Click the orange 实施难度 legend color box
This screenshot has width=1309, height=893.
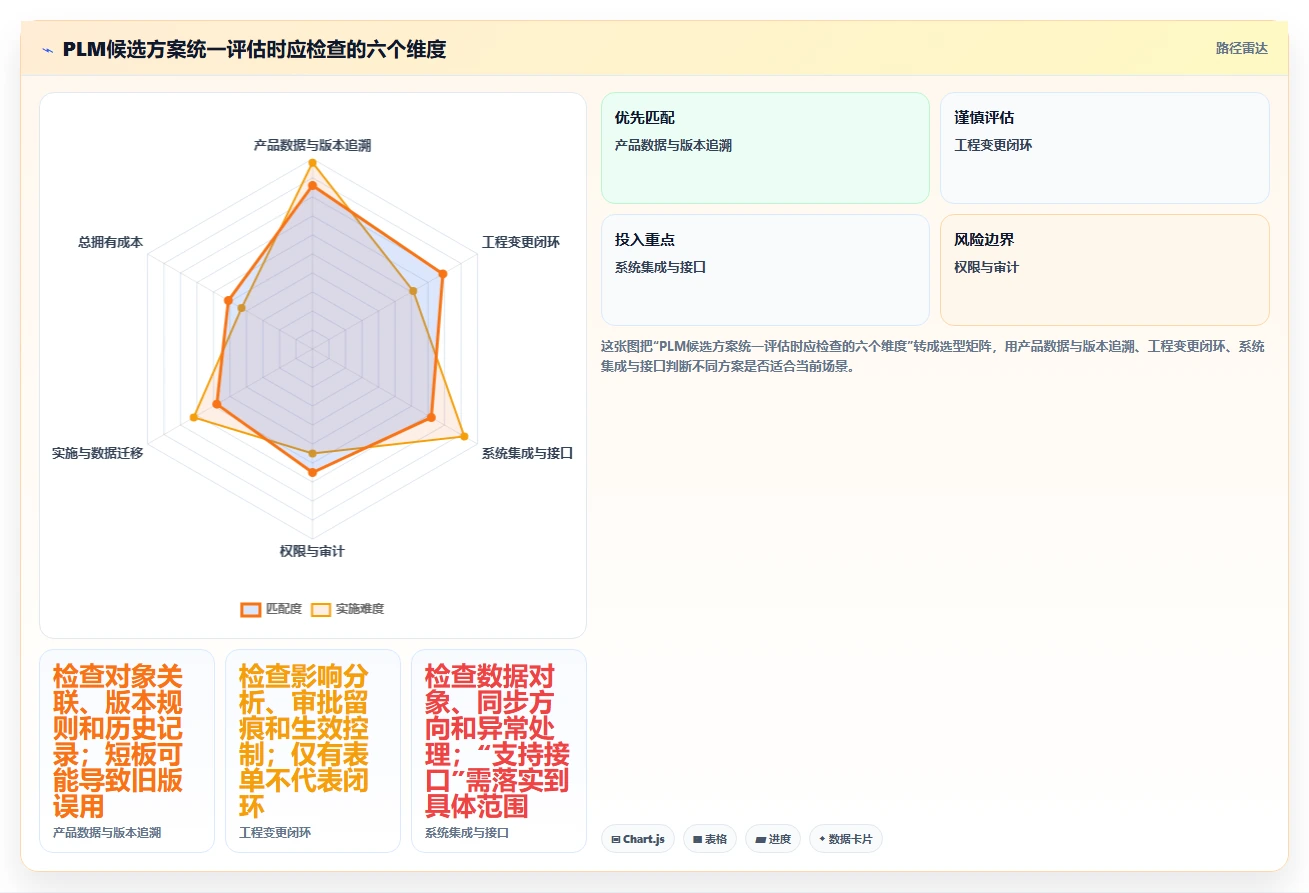click(321, 609)
